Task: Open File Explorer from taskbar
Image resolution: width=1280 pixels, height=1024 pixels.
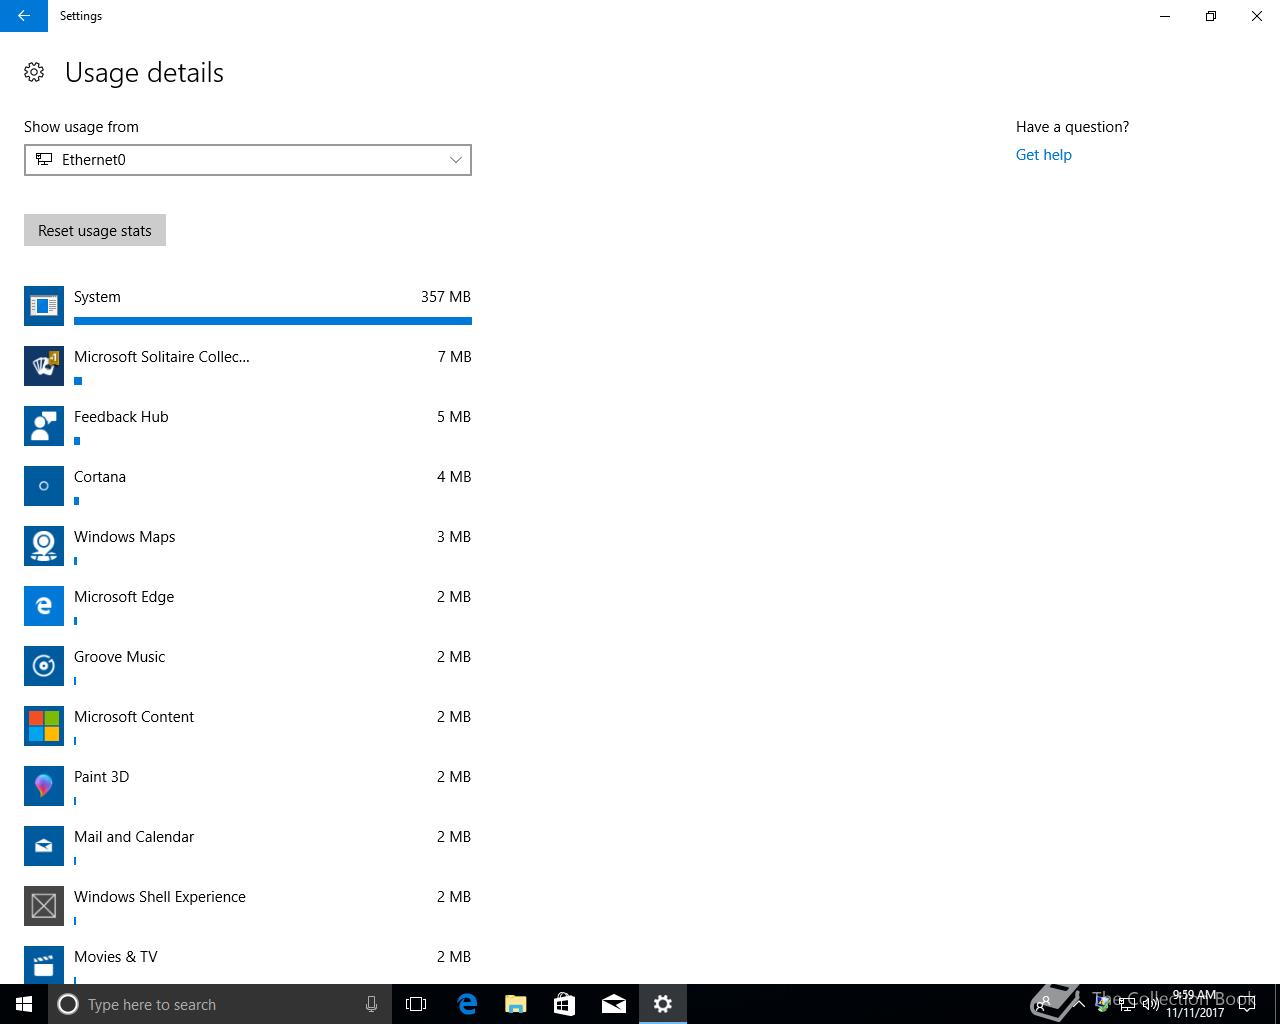Action: coord(516,1004)
